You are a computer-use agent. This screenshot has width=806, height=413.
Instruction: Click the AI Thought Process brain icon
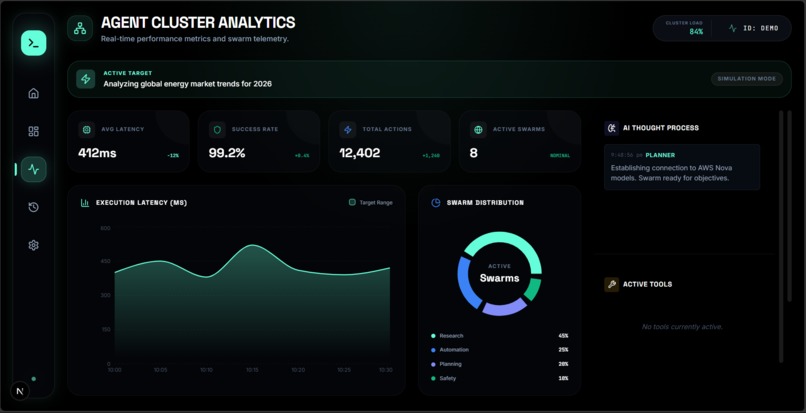click(x=611, y=128)
